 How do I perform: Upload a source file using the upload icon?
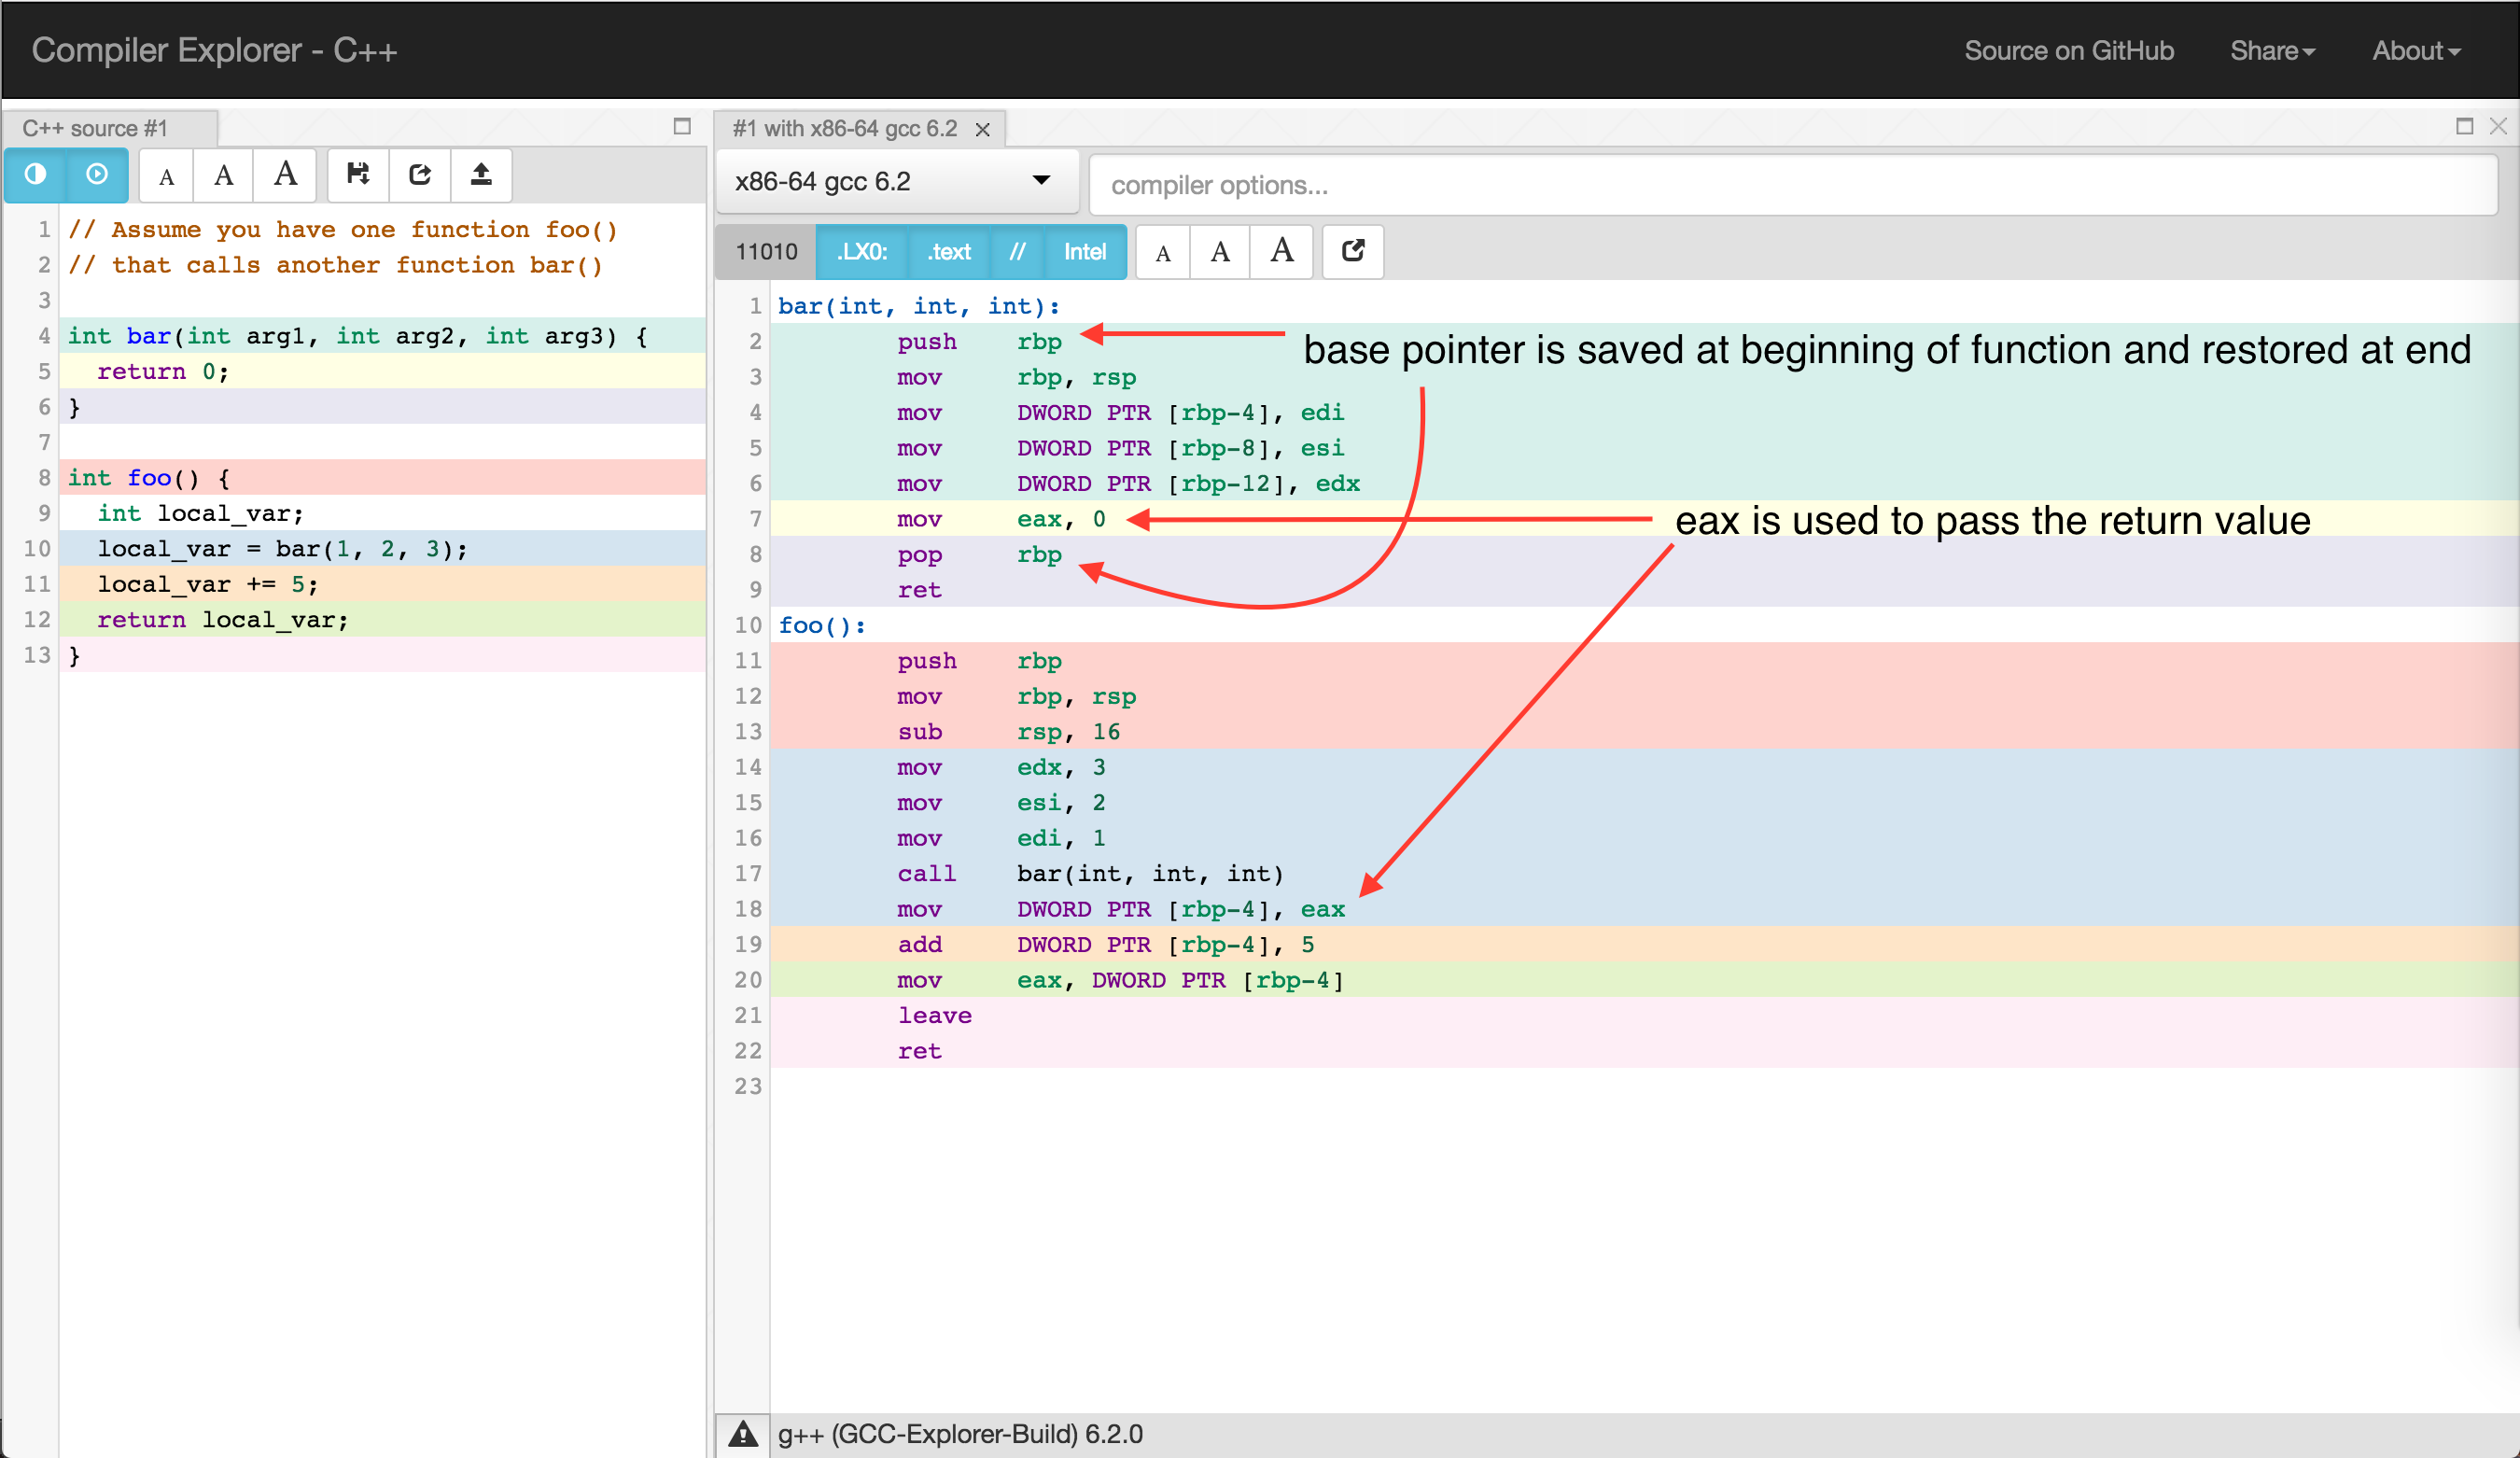pyautogui.click(x=481, y=174)
